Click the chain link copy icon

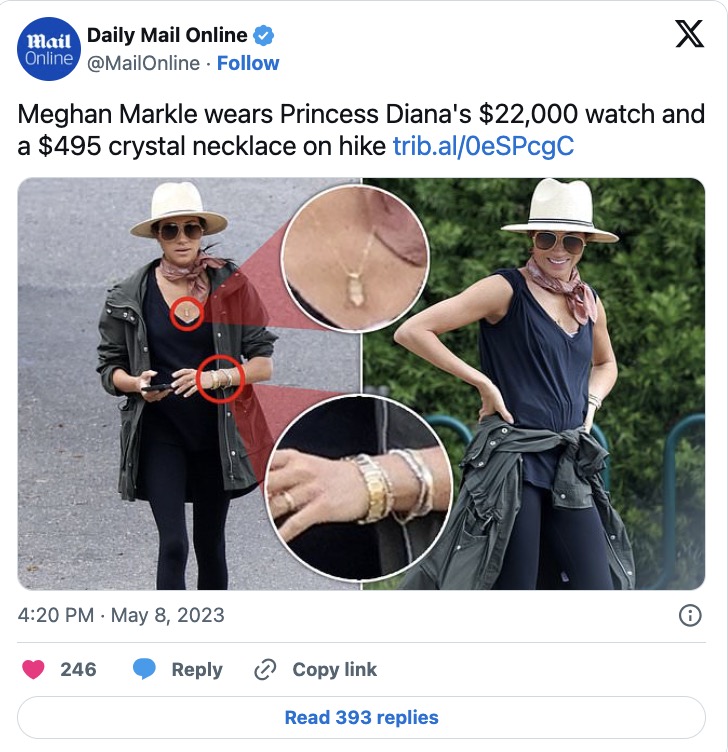(x=265, y=670)
